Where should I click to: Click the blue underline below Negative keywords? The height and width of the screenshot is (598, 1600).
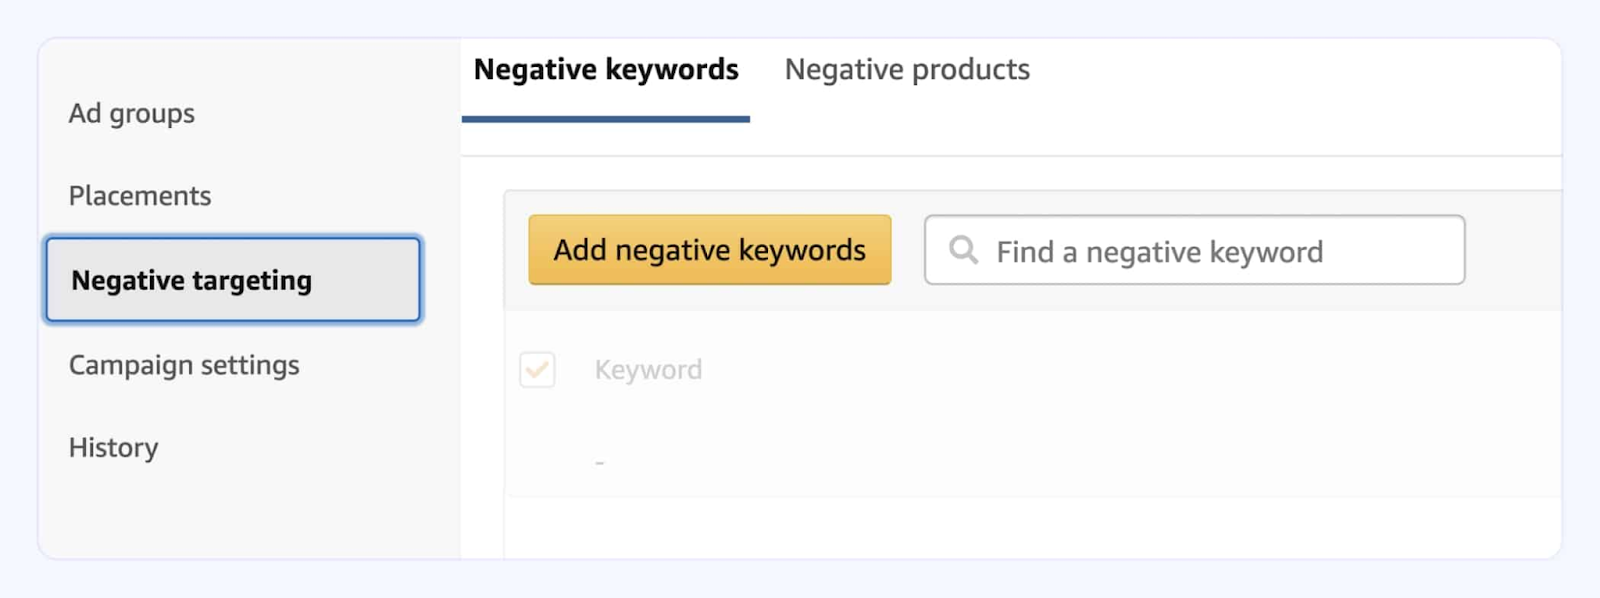[x=606, y=119]
